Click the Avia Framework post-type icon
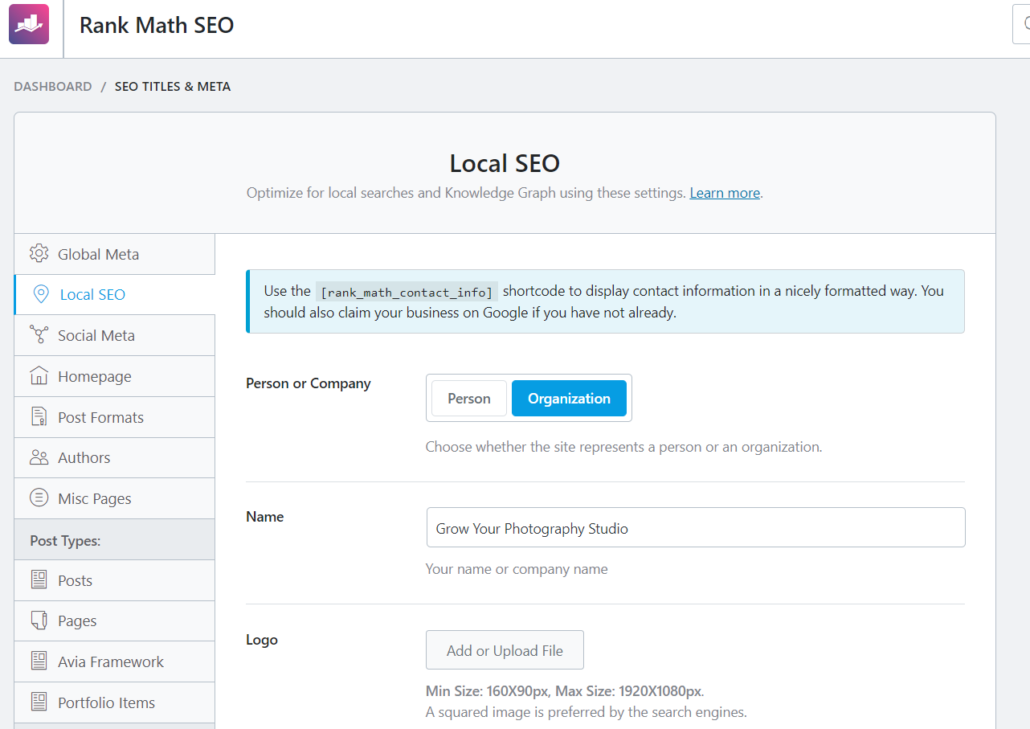The height and width of the screenshot is (729, 1030). 39,661
